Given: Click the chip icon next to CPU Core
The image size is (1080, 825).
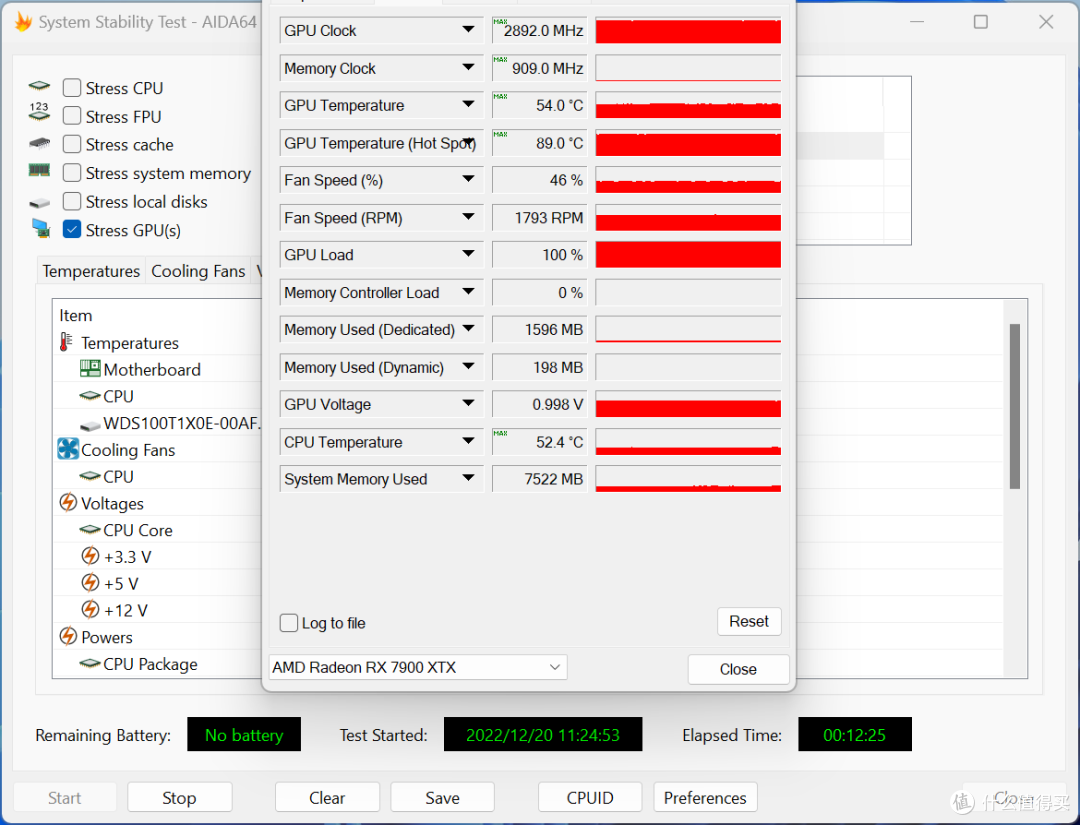Looking at the screenshot, I should (90, 530).
